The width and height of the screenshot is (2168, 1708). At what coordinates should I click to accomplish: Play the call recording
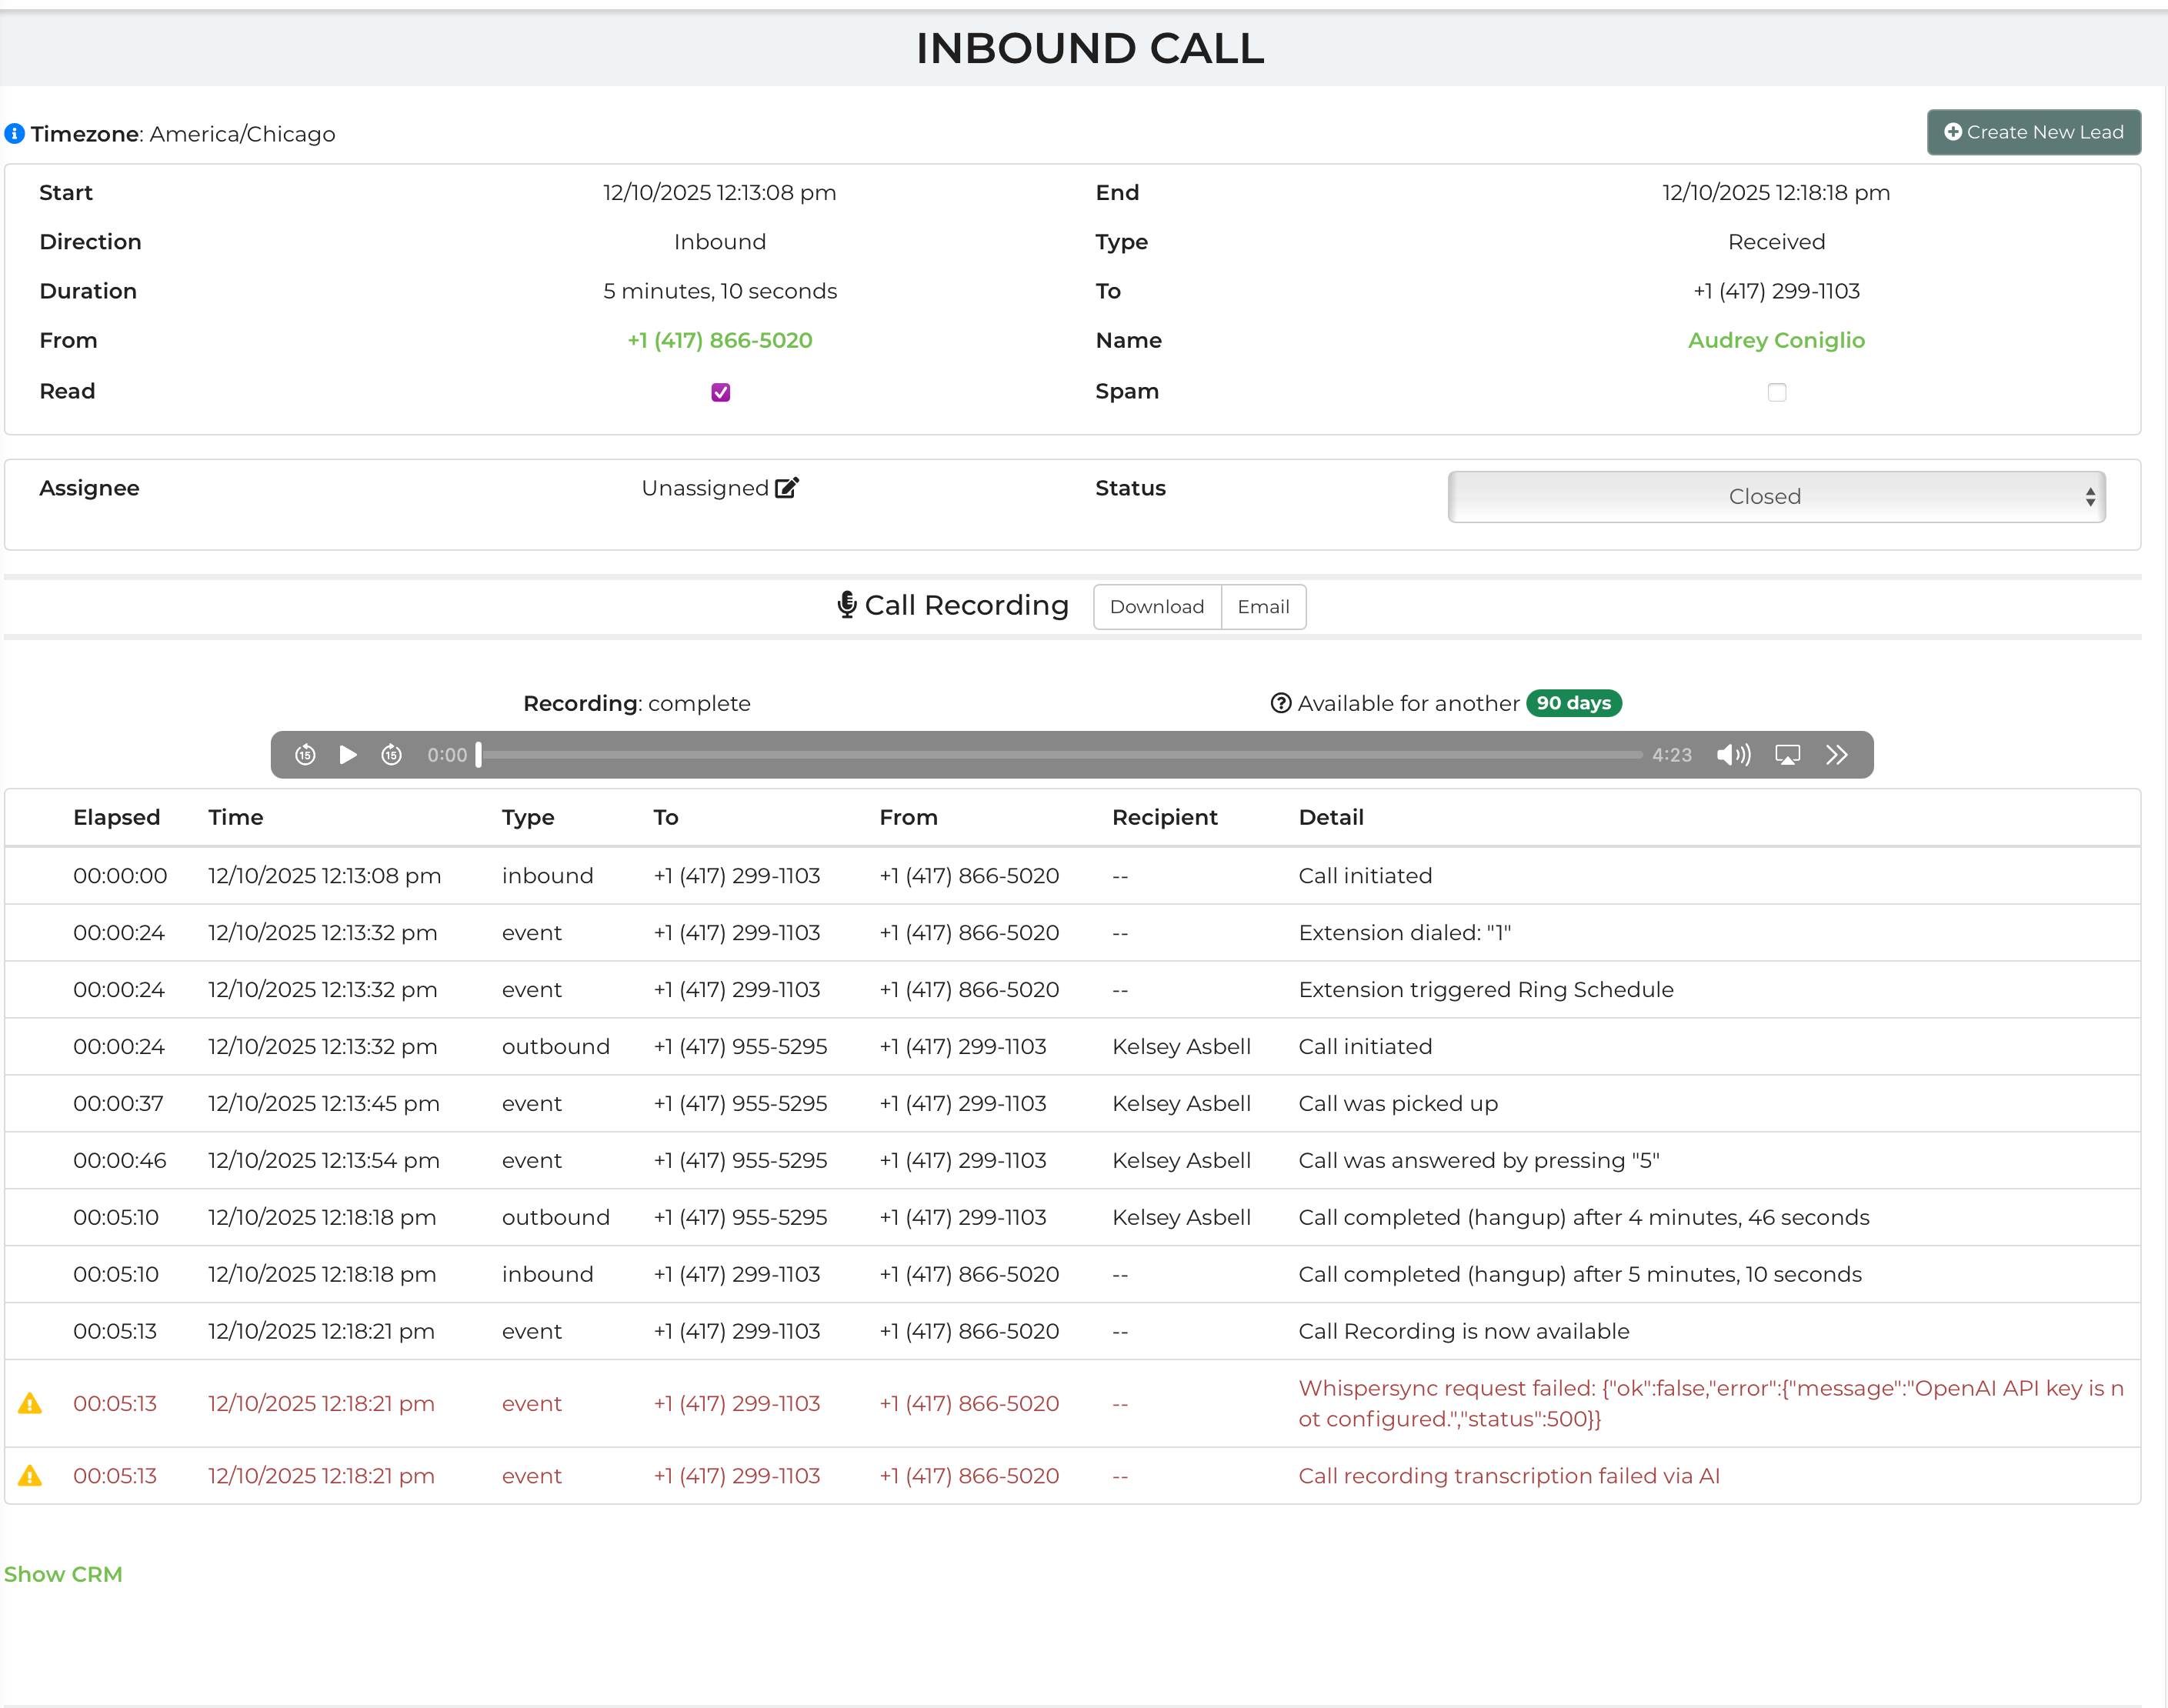348,755
